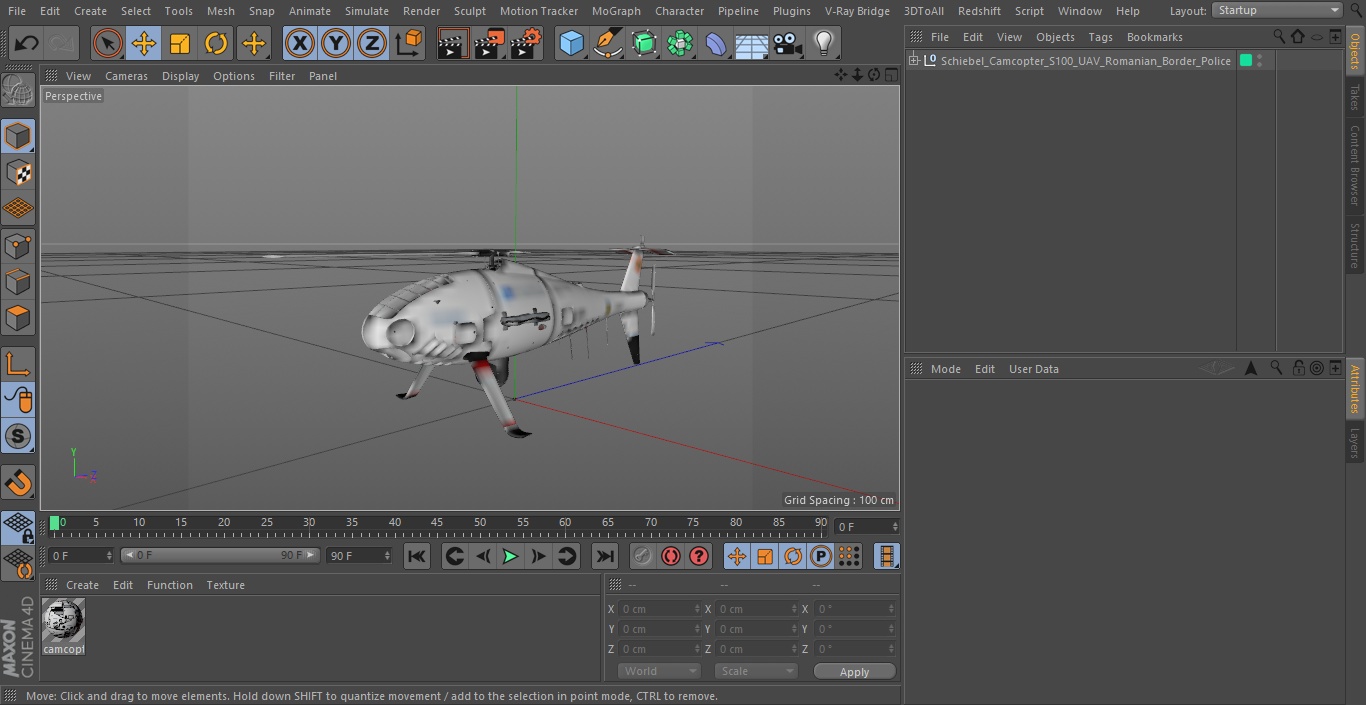Switch to Edges mode
The image size is (1366, 705).
[x=18, y=281]
